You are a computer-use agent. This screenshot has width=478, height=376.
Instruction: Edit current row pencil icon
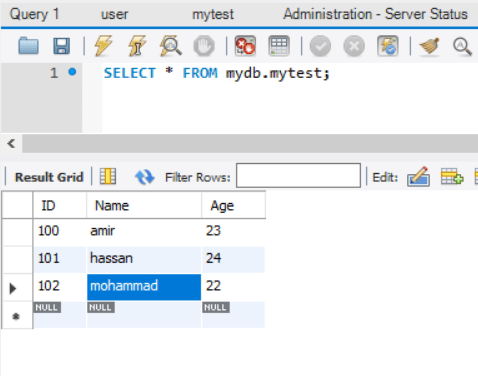tap(418, 176)
